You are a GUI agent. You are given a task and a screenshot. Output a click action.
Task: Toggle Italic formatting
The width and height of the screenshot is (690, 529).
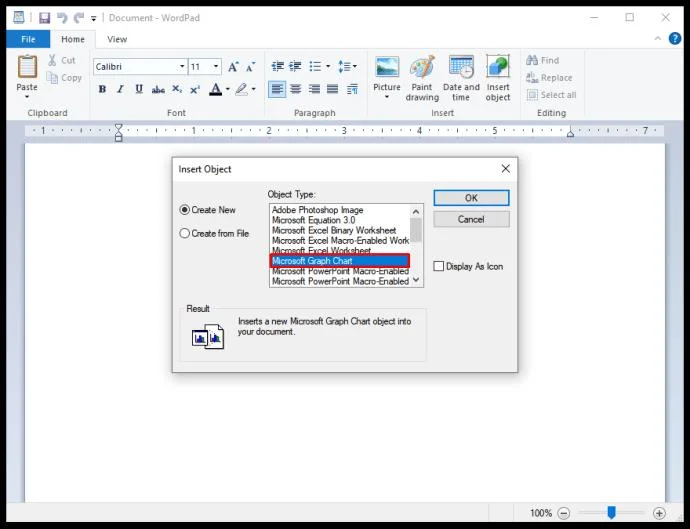120,89
